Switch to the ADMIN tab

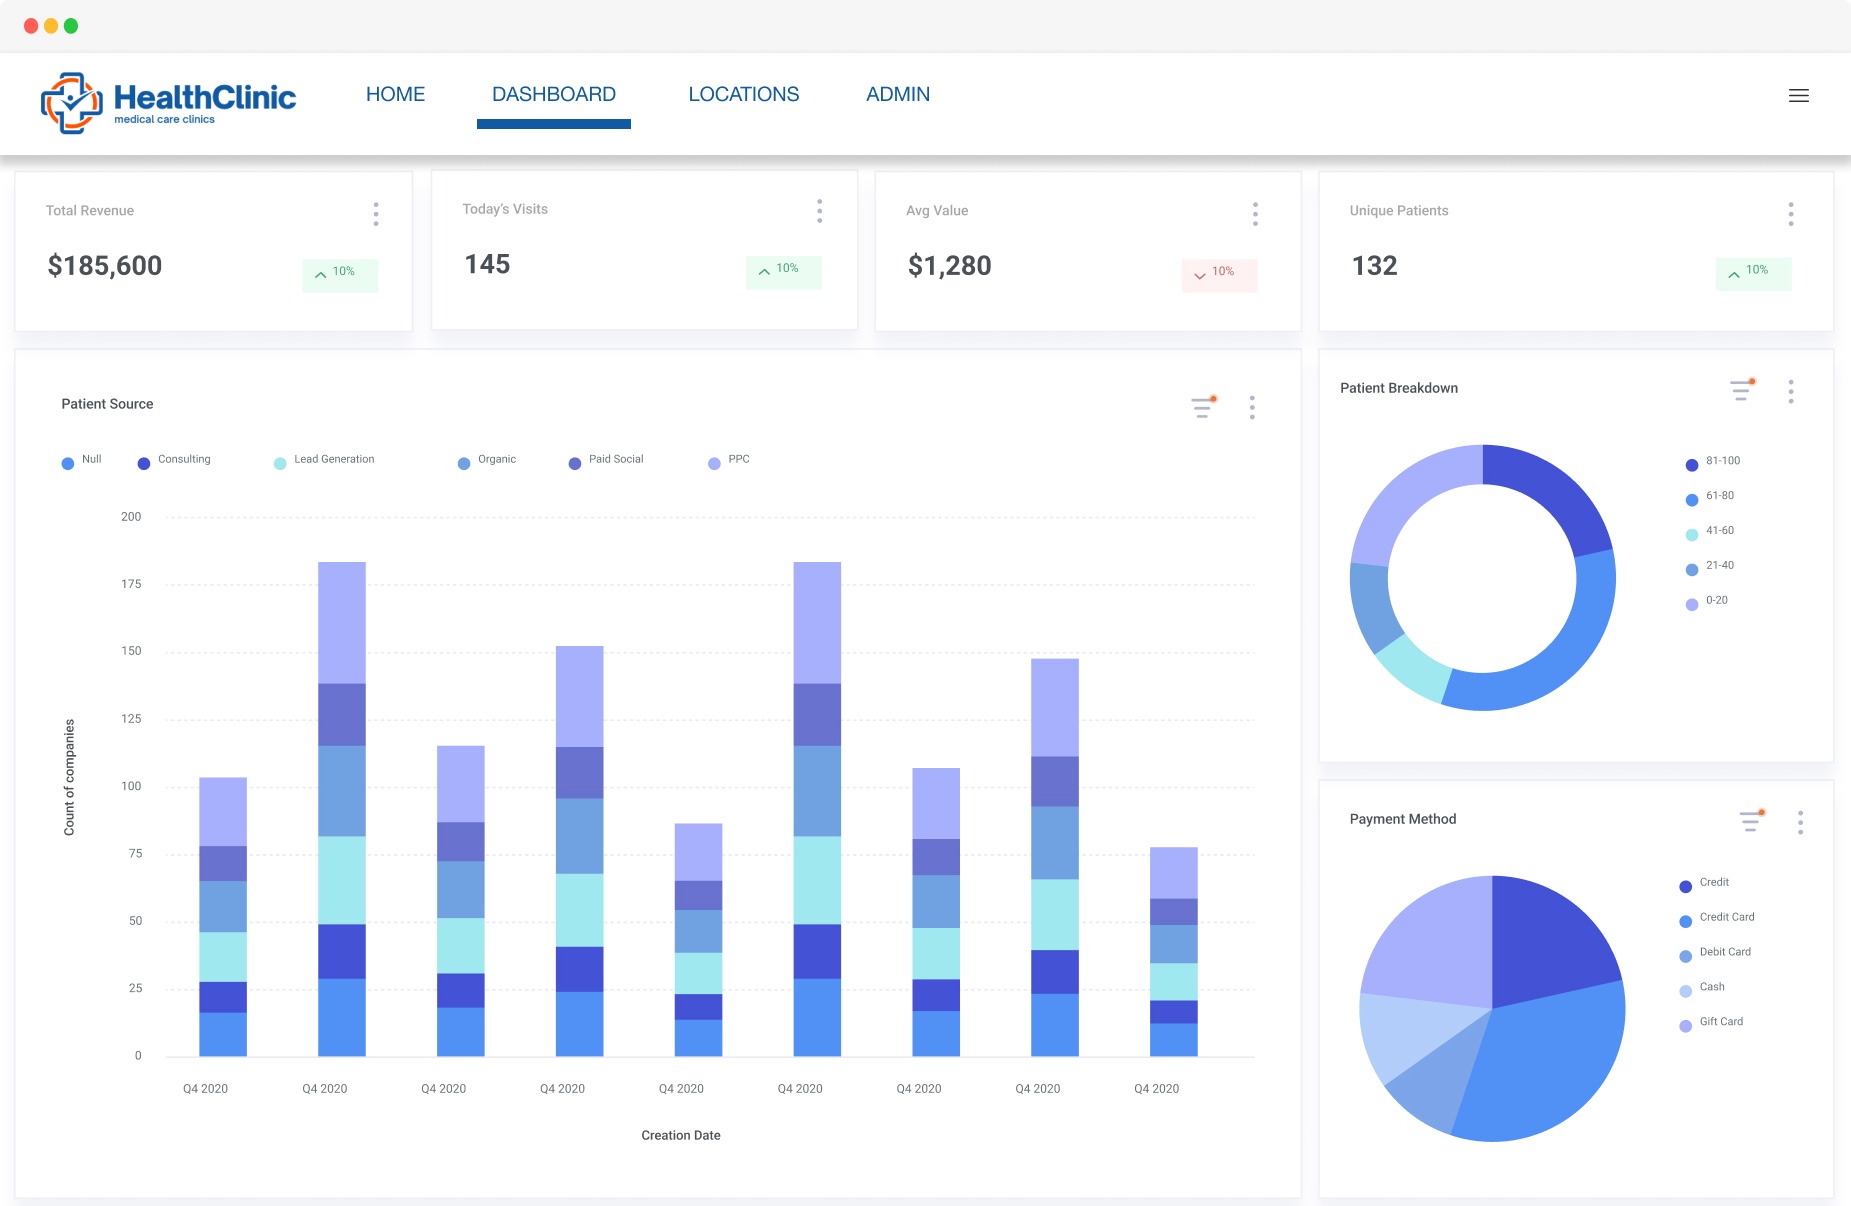(897, 94)
